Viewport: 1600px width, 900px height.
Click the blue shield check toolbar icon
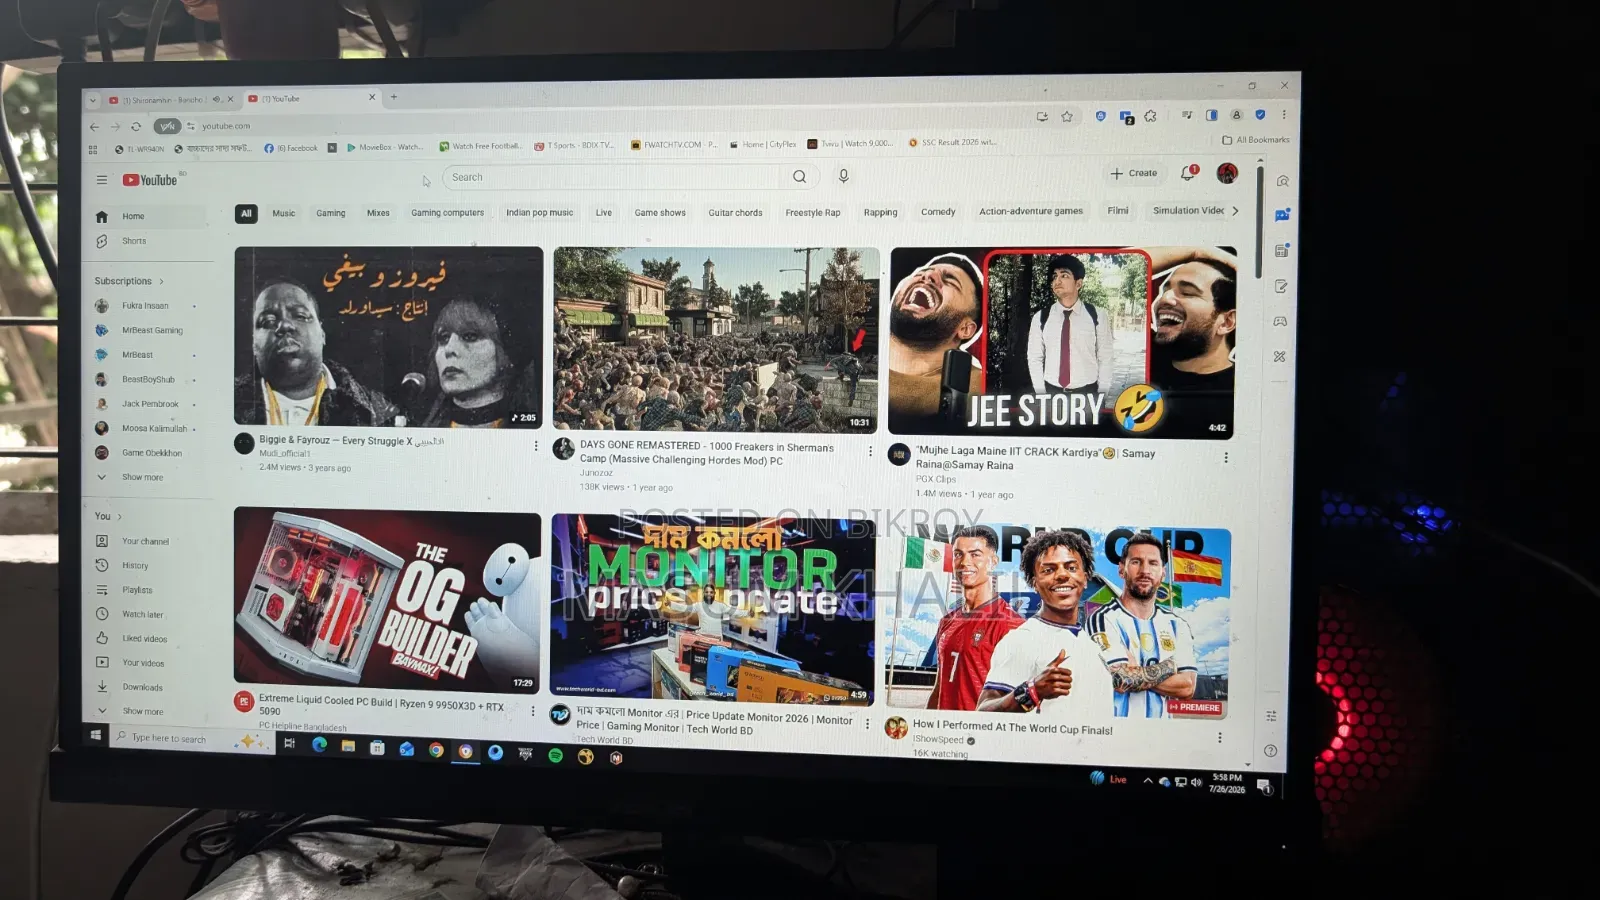point(1260,115)
